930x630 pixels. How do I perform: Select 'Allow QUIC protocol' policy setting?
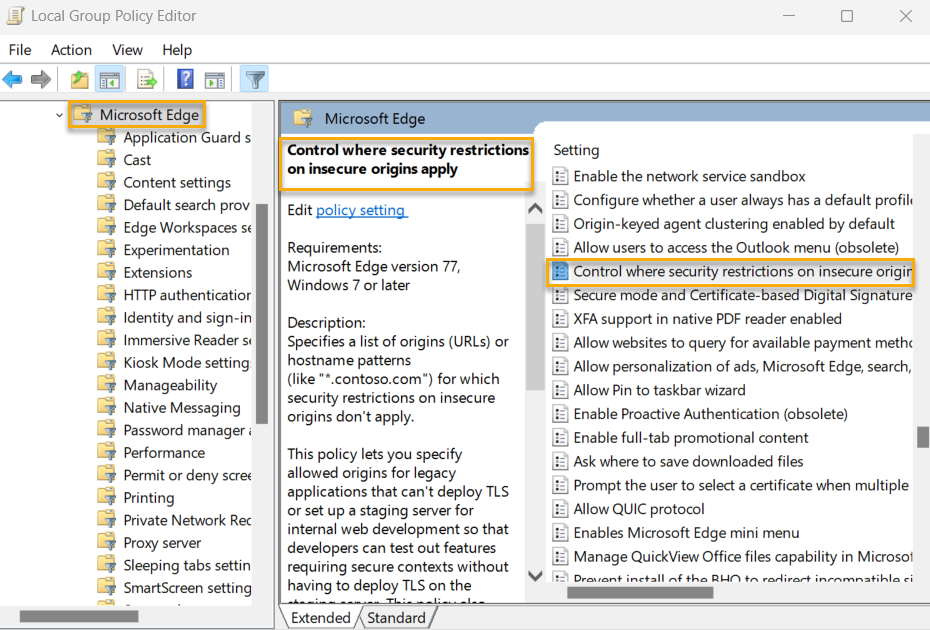pyautogui.click(x=638, y=509)
